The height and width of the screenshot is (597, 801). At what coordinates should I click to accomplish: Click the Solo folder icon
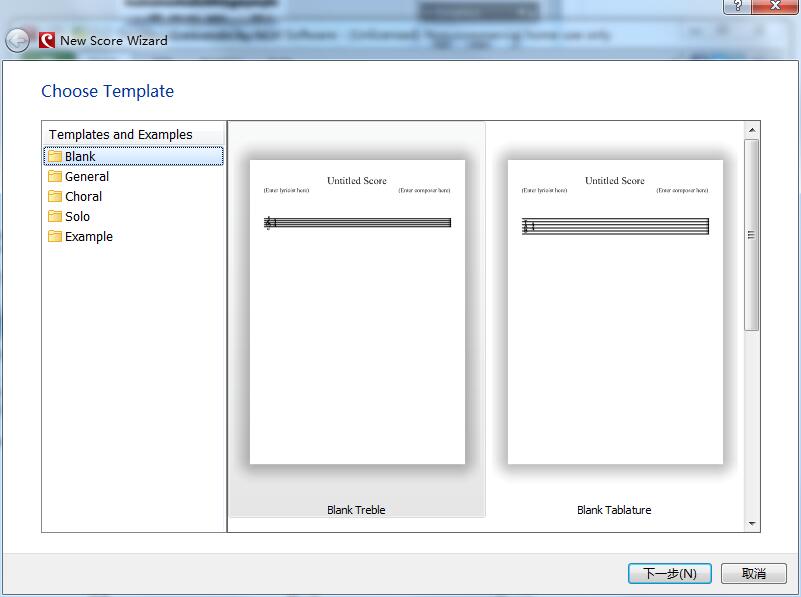pyautogui.click(x=55, y=216)
